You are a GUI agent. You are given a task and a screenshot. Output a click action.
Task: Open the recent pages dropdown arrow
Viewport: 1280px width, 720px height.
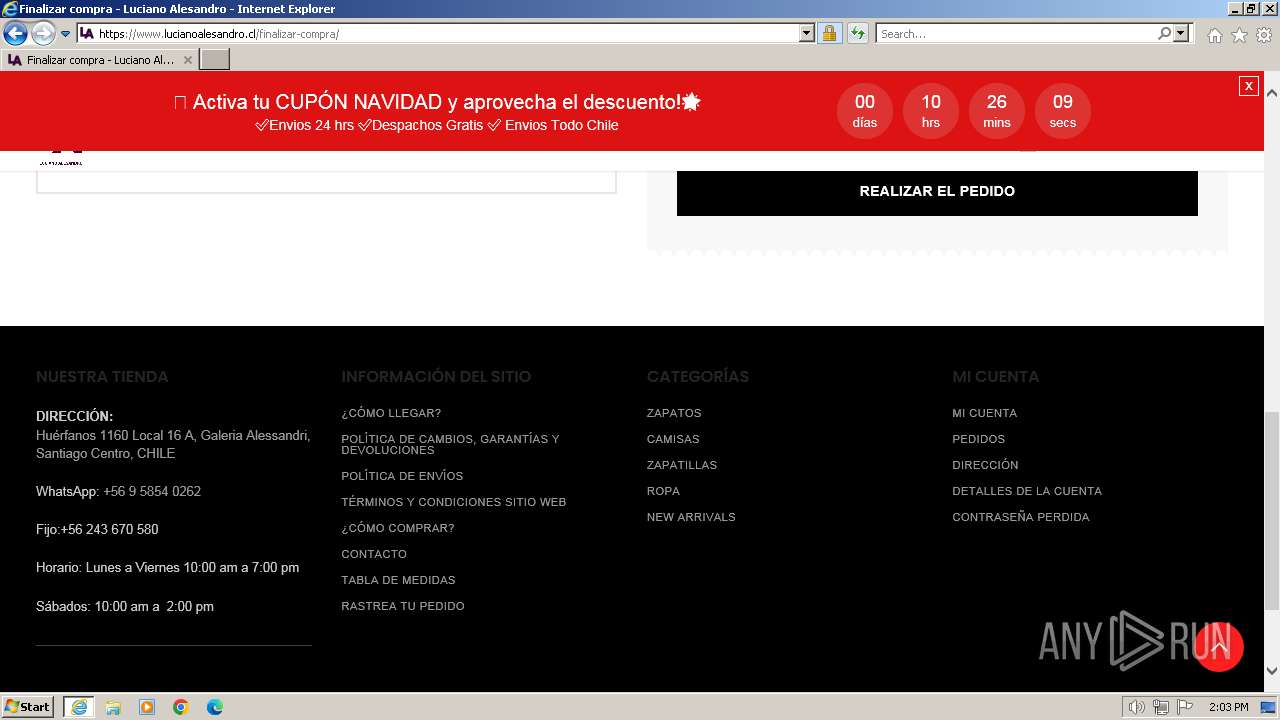pyautogui.click(x=66, y=34)
